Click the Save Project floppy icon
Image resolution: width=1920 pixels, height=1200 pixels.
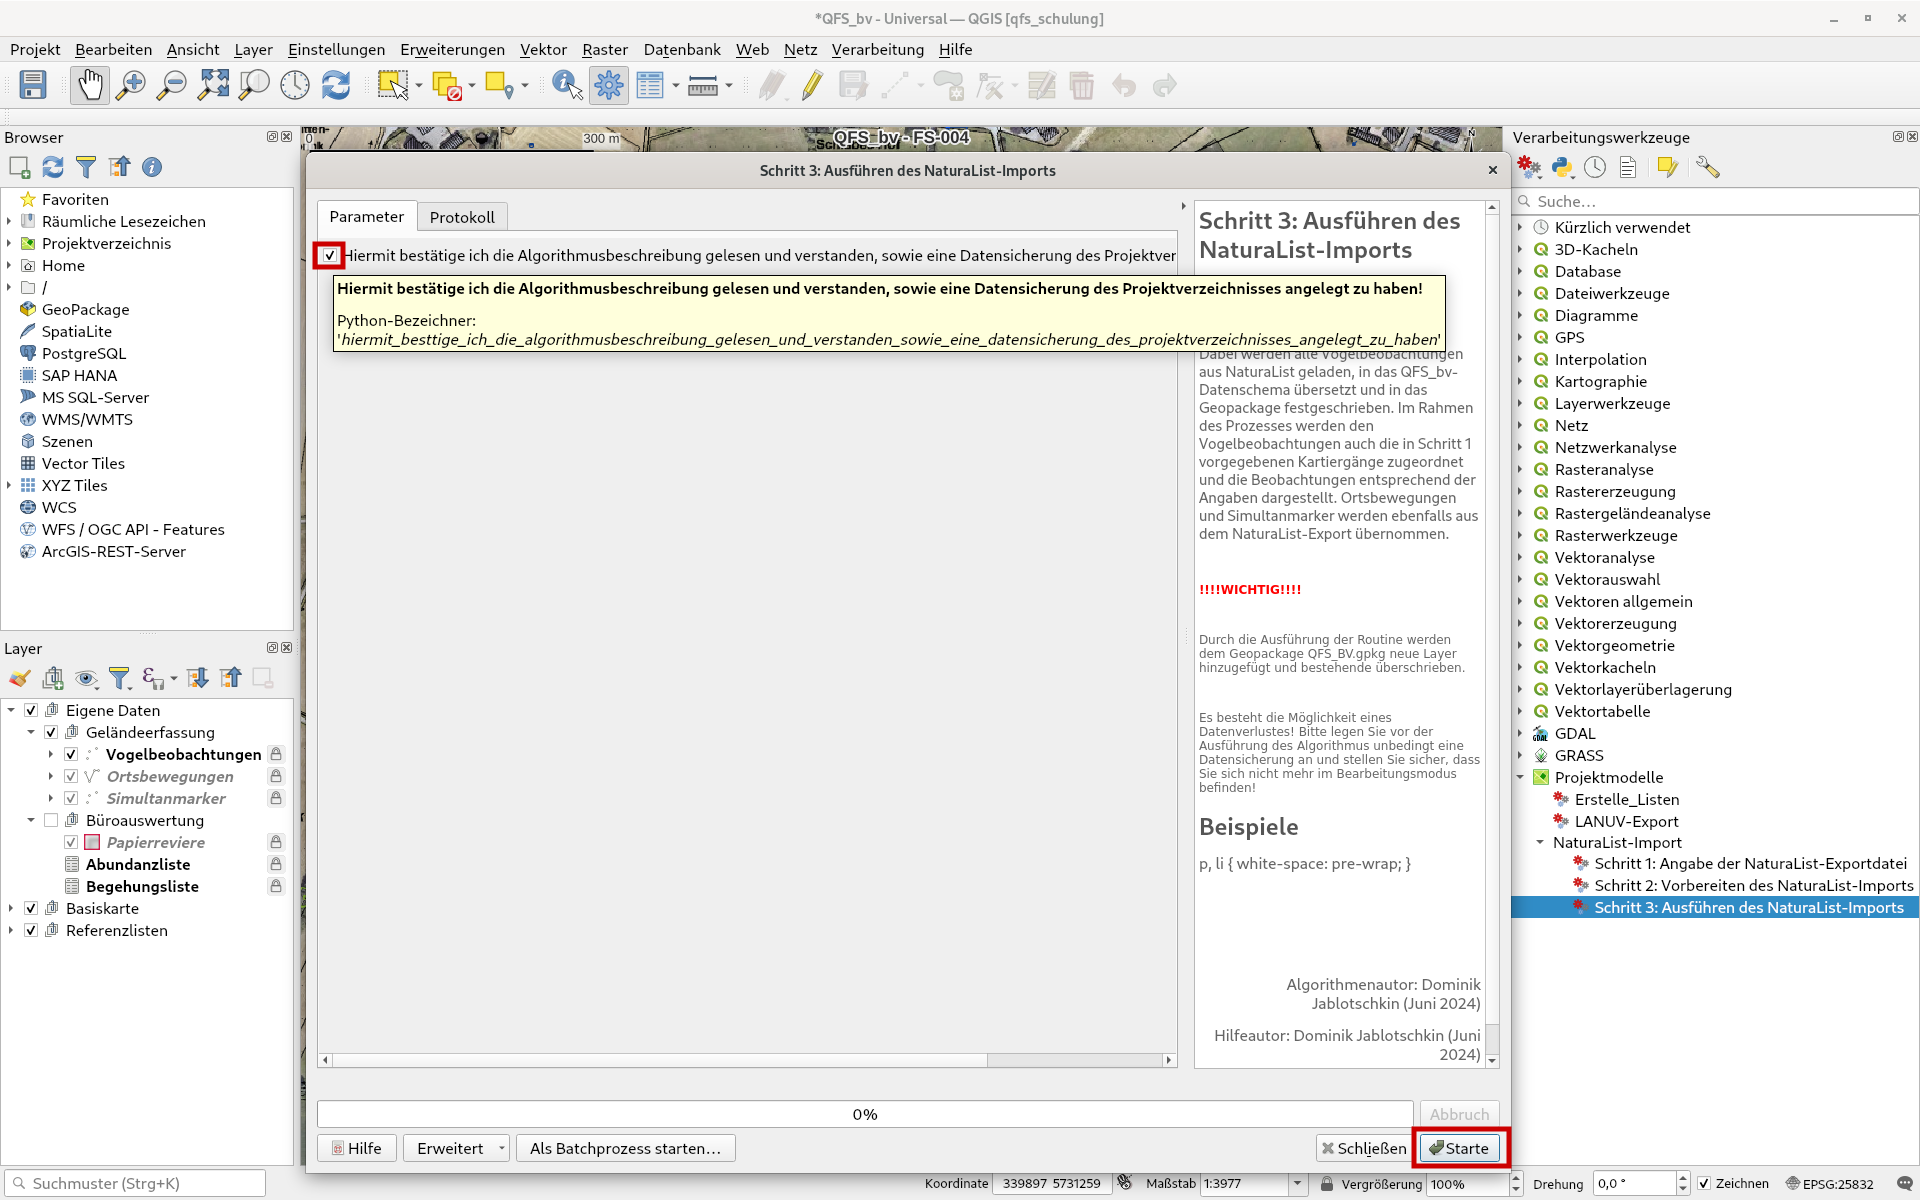pos(33,86)
